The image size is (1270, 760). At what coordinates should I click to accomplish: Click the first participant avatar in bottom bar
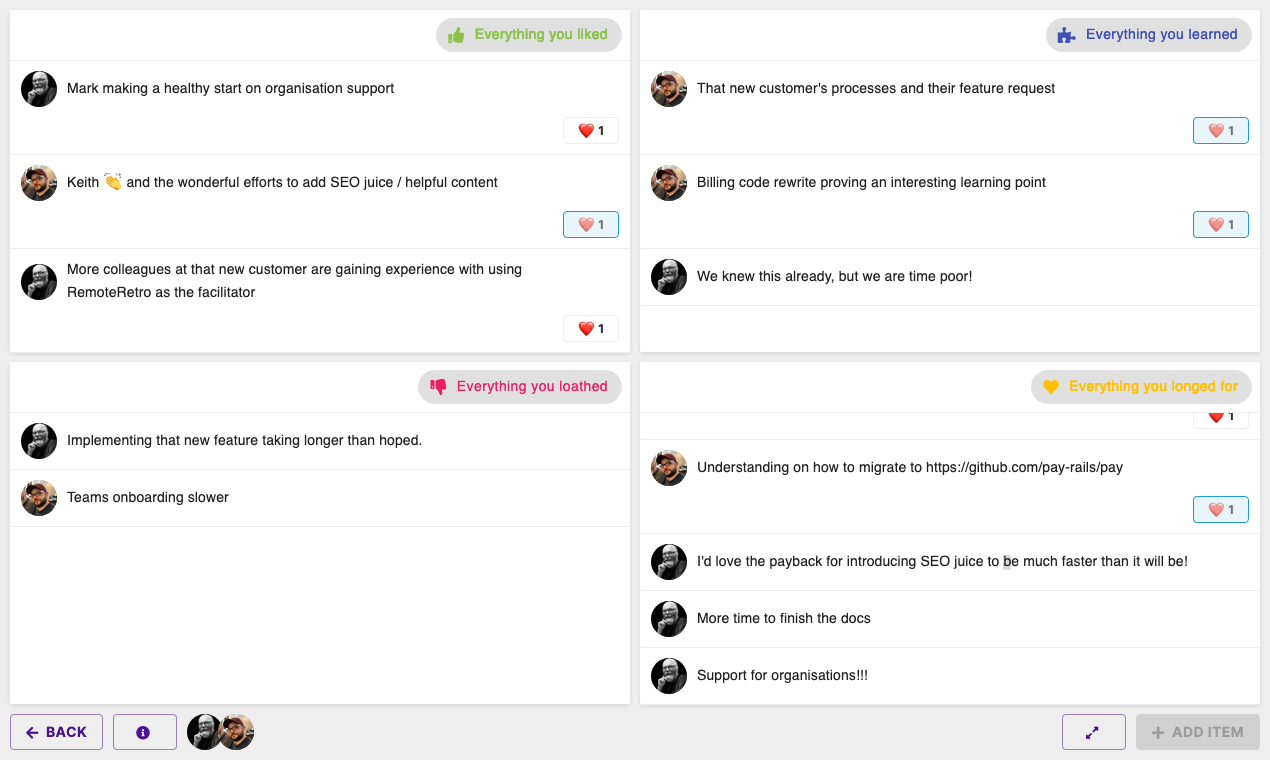click(204, 732)
